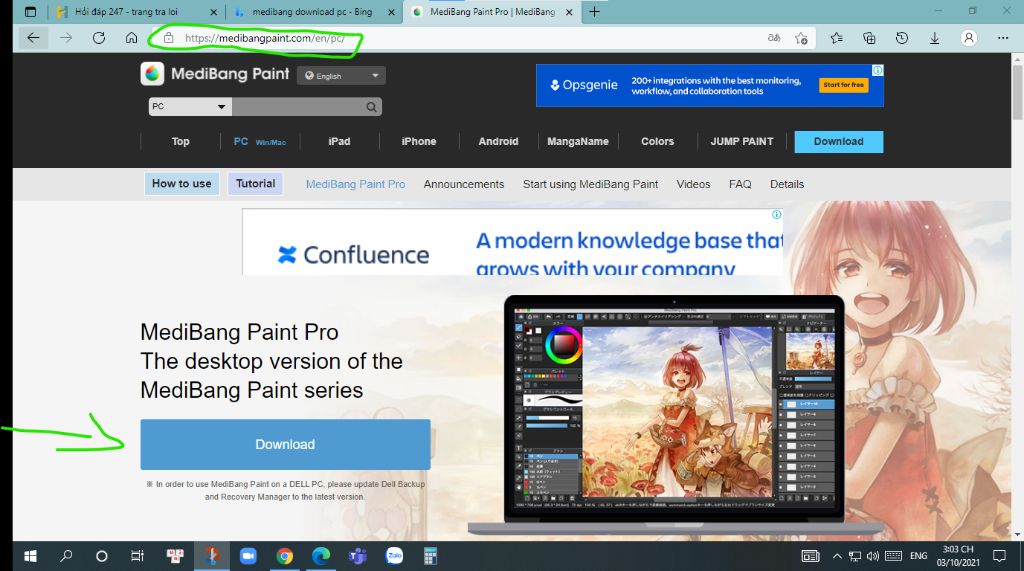Open the translate page option
This screenshot has height=571, width=1024.
(774, 38)
